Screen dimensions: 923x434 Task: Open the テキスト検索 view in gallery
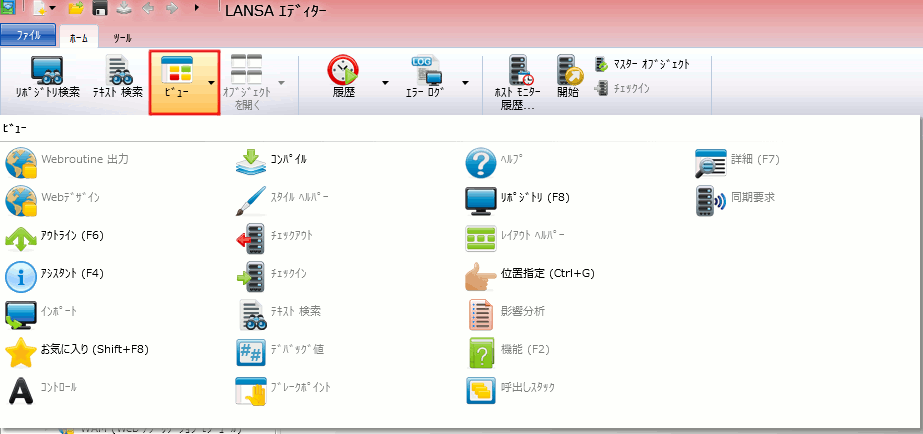(x=278, y=313)
